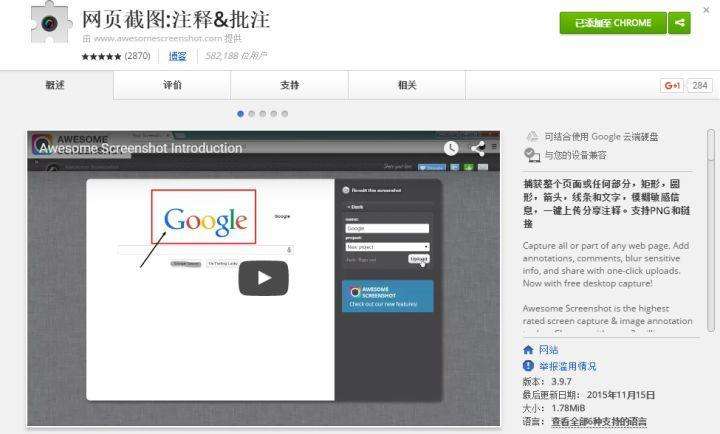Click the video share icon
Viewport: 720px width, 434px height.
click(x=478, y=148)
